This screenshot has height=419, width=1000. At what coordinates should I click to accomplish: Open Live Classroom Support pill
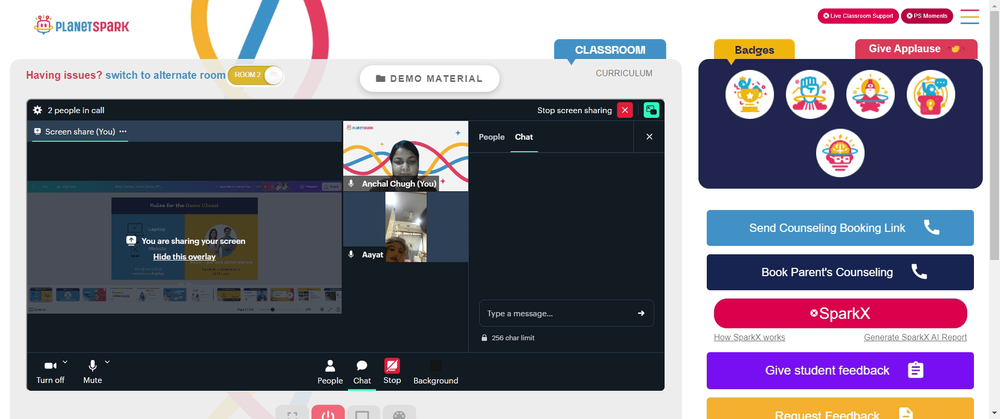[x=858, y=16]
